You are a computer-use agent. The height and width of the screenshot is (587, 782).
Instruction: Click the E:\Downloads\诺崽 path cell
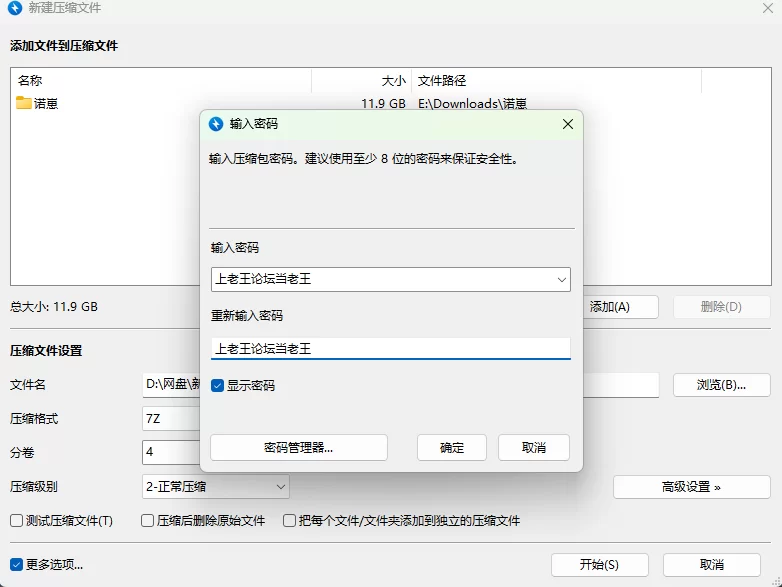(x=472, y=103)
